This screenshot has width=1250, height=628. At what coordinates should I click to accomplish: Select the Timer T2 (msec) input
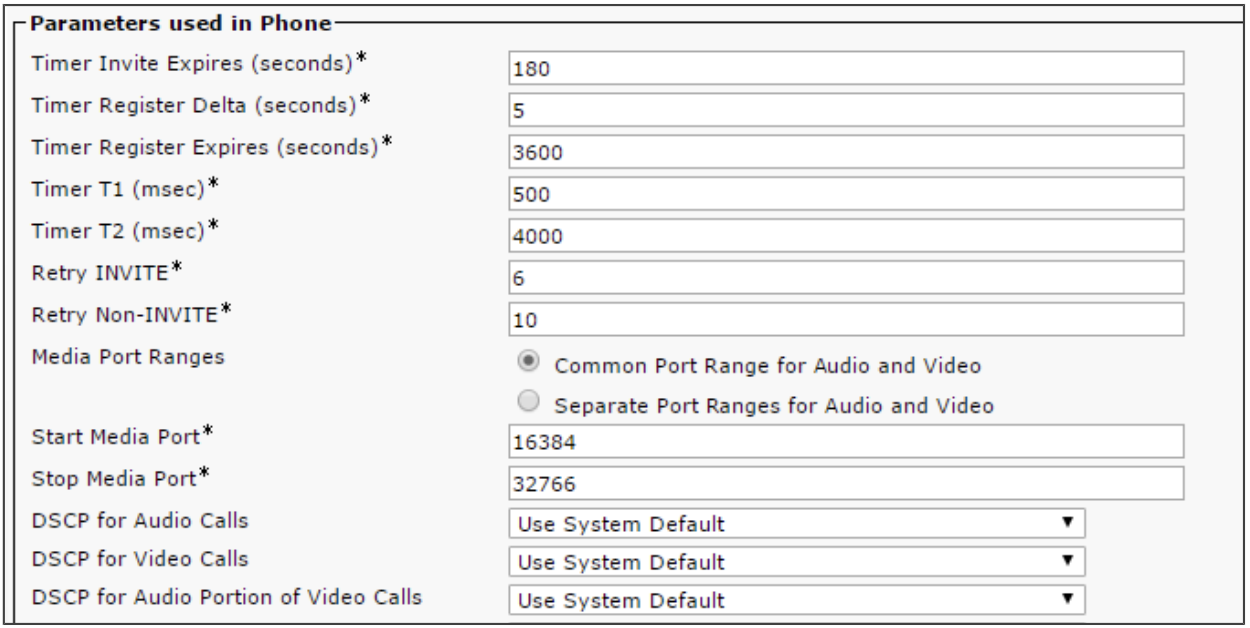[x=846, y=235]
